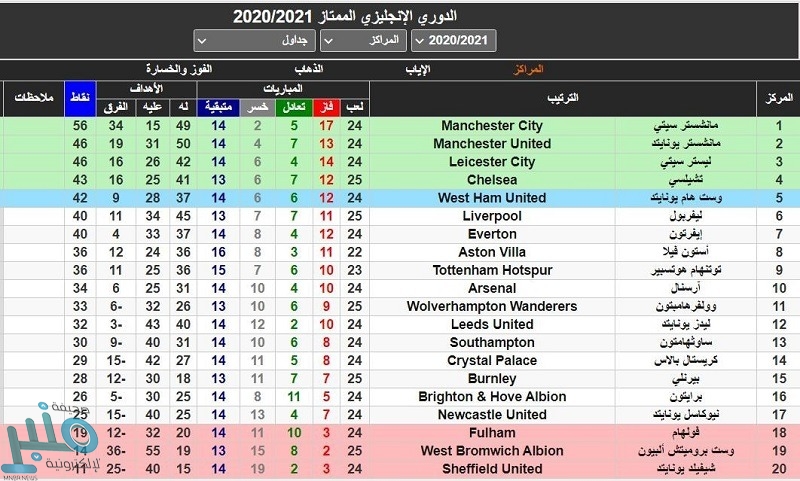Click the Leicester City team name

pyautogui.click(x=492, y=162)
